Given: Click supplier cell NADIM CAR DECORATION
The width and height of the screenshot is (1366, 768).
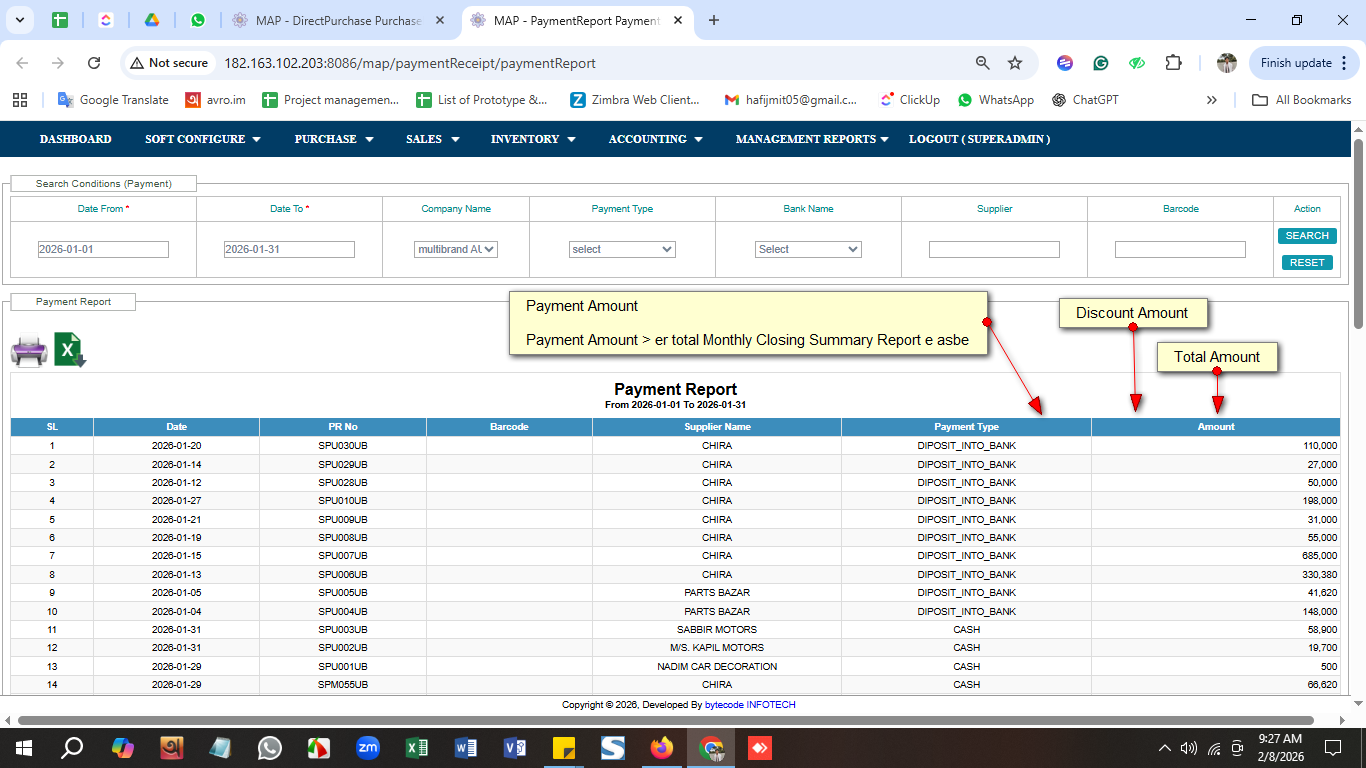Looking at the screenshot, I should click(717, 666).
